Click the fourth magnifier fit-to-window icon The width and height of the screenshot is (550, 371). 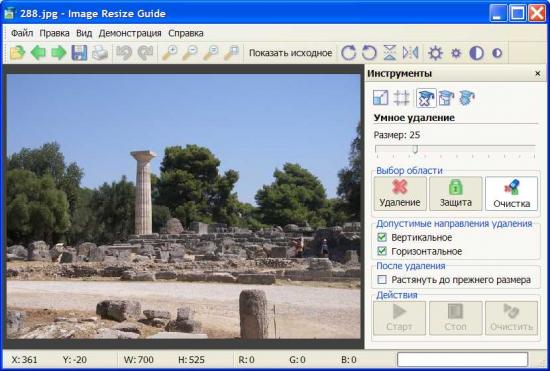[232, 53]
